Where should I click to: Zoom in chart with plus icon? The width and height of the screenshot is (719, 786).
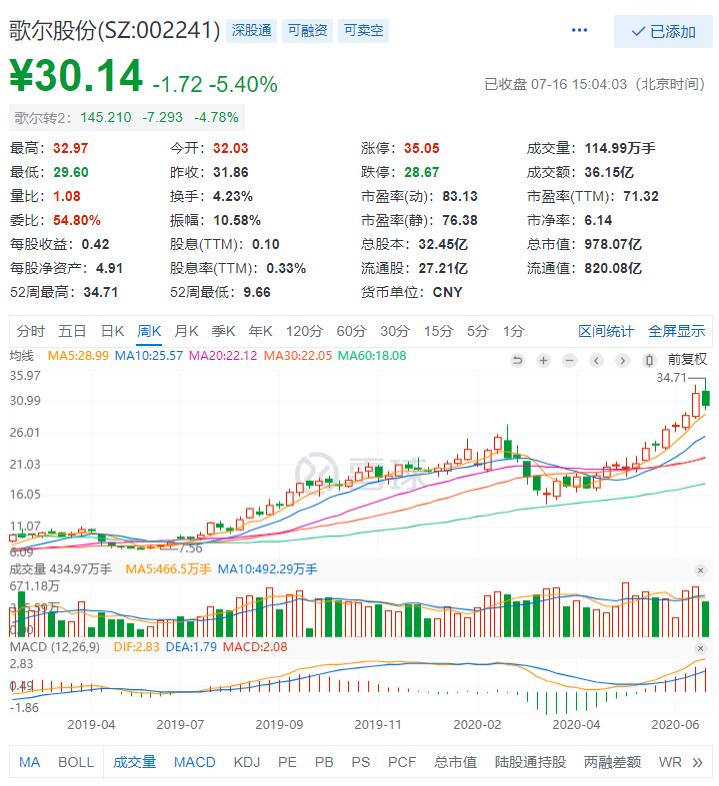point(544,360)
